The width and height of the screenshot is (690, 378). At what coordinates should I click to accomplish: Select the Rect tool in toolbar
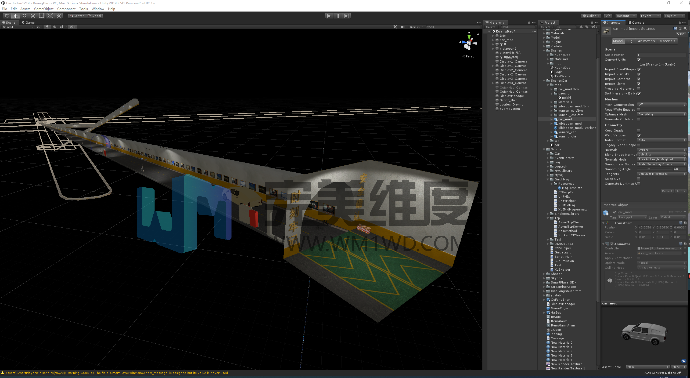click(41, 16)
